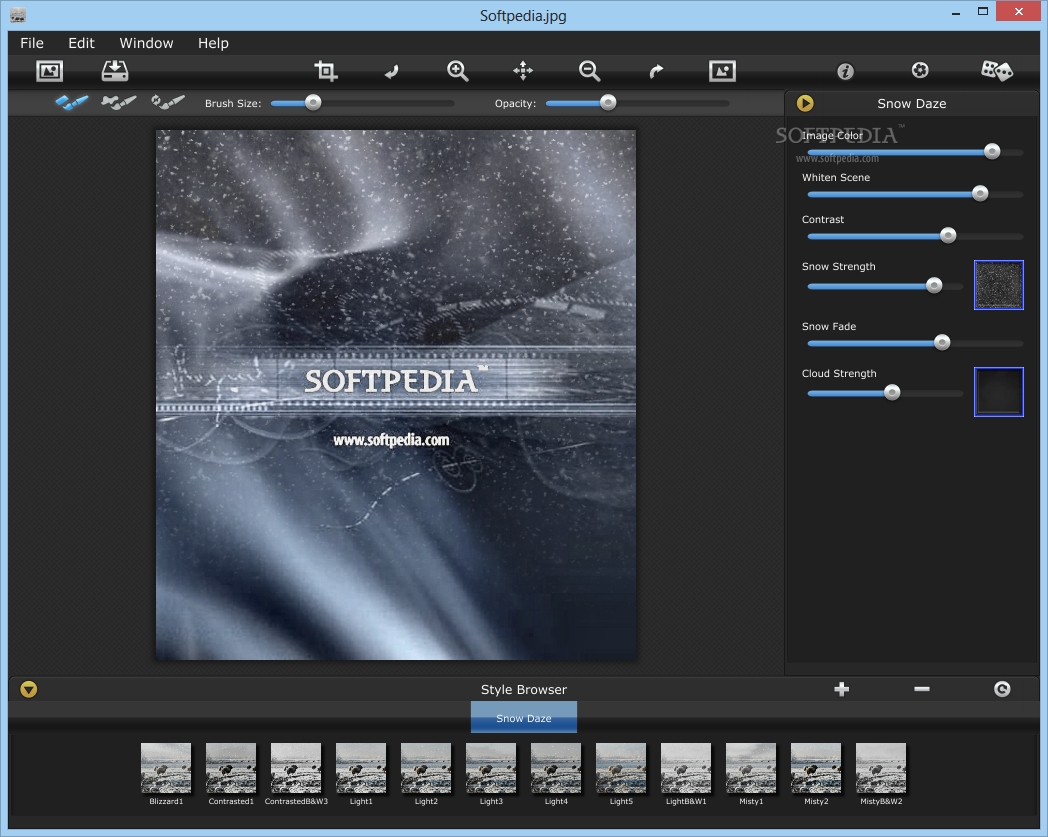Viewport: 1048px width, 837px height.
Task: Apply the Misty2 preset thumbnail
Action: tap(816, 768)
